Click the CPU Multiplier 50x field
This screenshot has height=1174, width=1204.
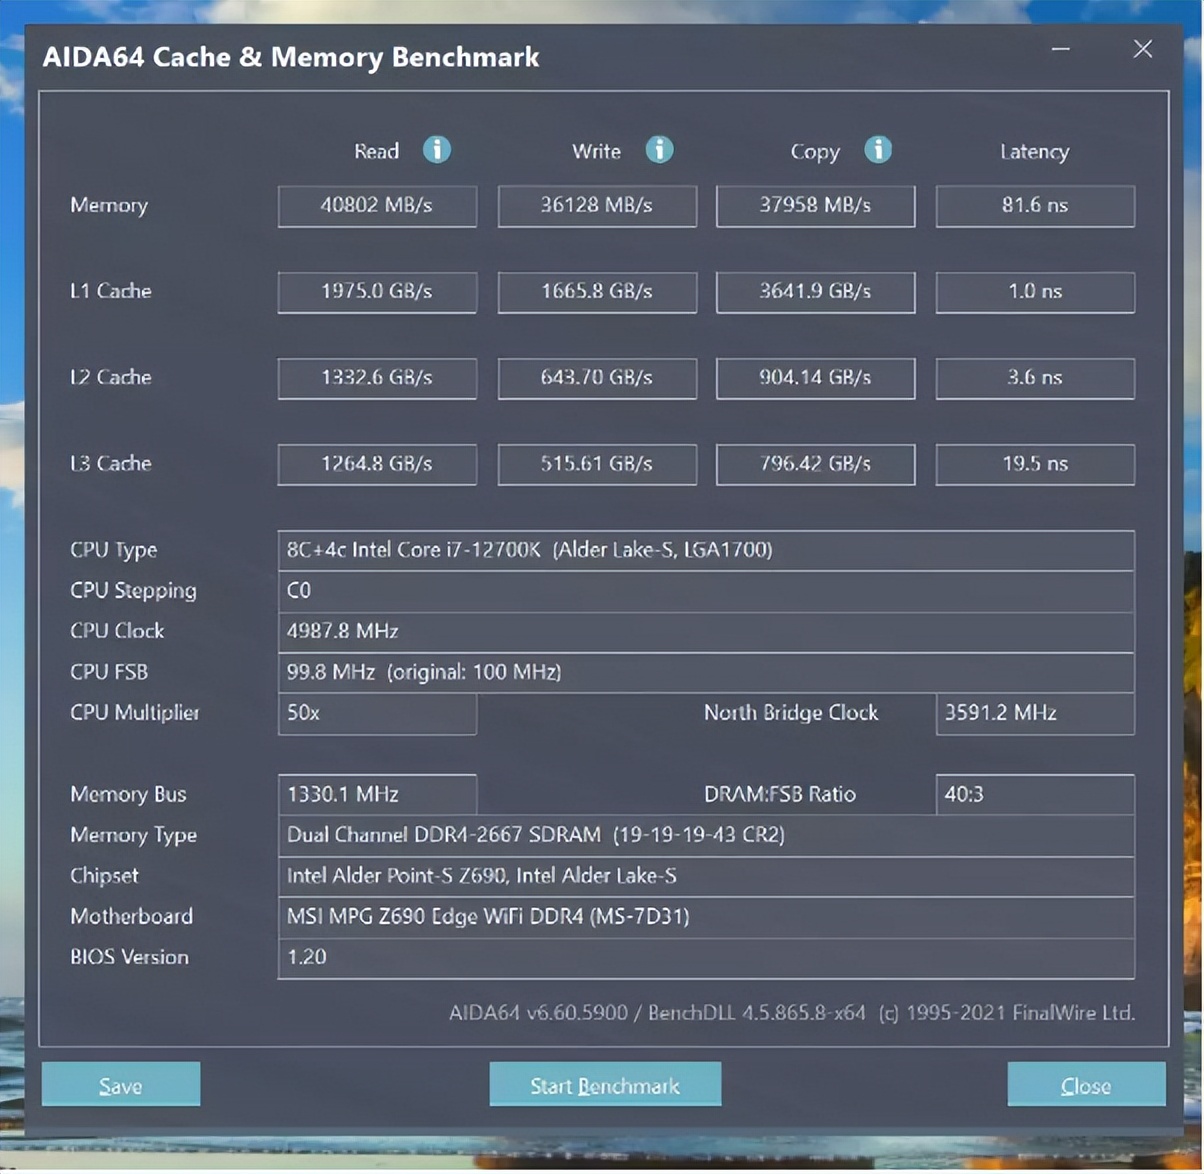[x=377, y=714]
